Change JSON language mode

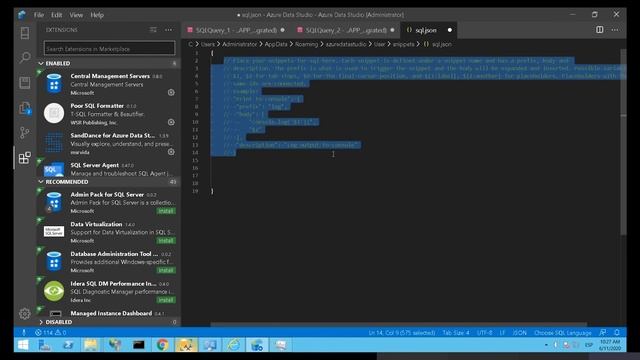[520, 333]
